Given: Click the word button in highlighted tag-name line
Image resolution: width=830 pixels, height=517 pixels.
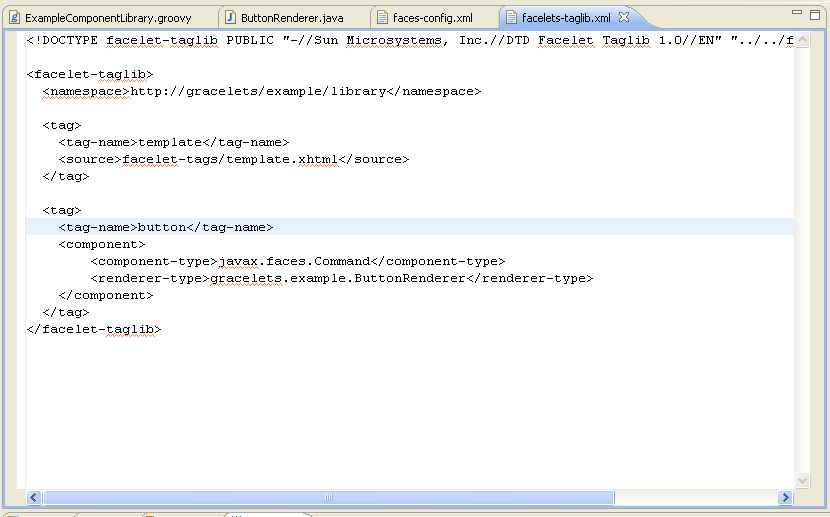Looking at the screenshot, I should [x=162, y=227].
